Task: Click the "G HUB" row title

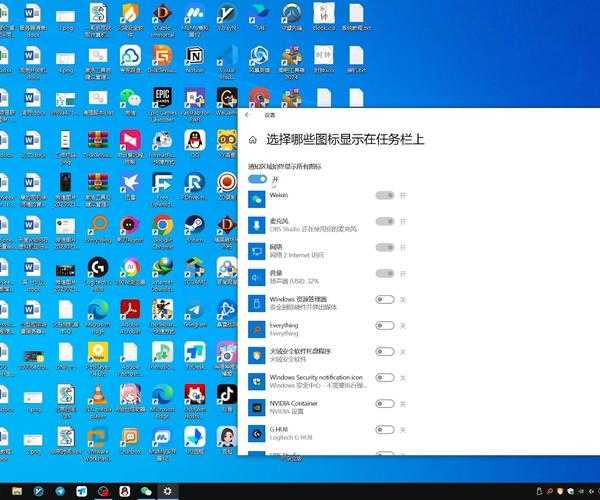Action: coord(279,429)
